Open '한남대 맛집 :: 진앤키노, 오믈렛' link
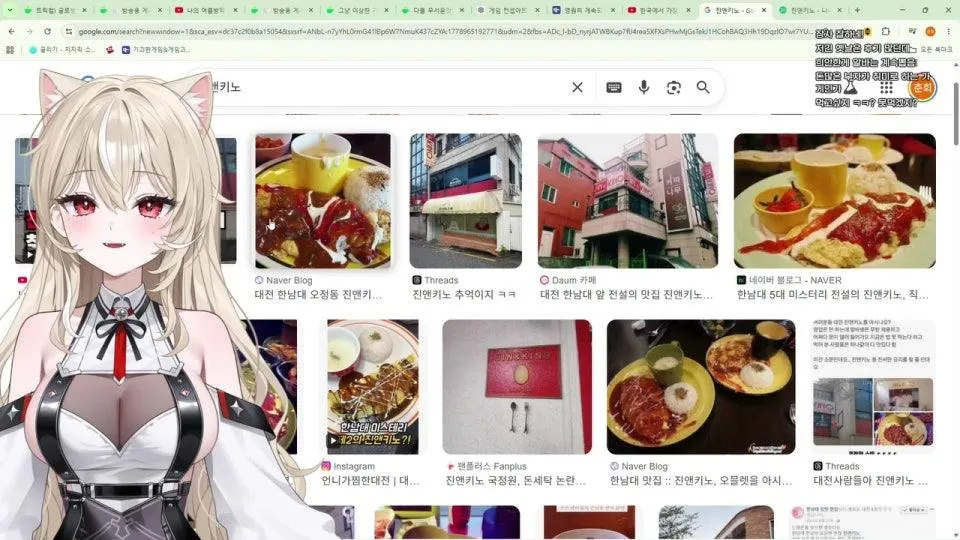 pos(700,481)
